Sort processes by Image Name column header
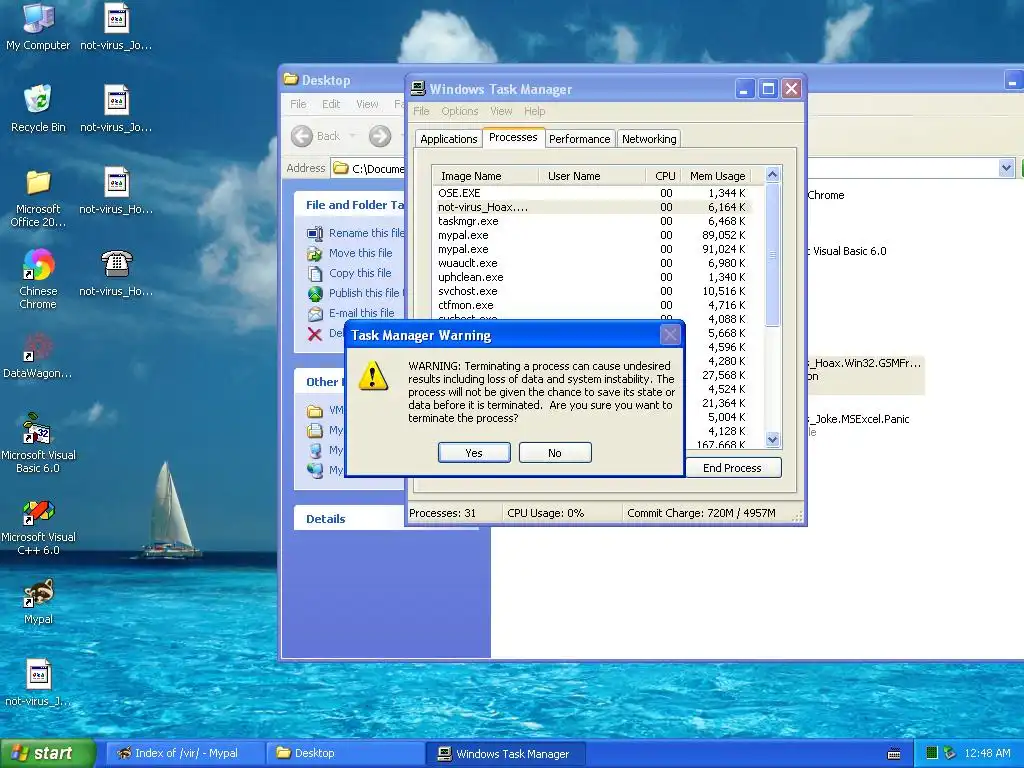 [x=485, y=176]
